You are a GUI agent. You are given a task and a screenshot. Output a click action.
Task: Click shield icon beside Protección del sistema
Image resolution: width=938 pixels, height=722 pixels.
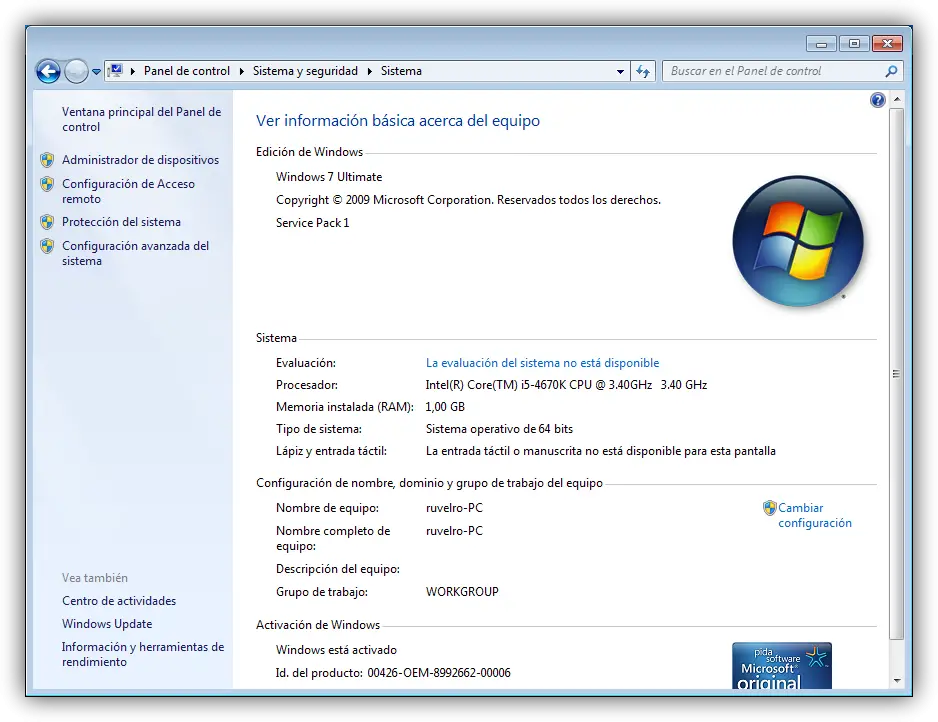point(47,222)
